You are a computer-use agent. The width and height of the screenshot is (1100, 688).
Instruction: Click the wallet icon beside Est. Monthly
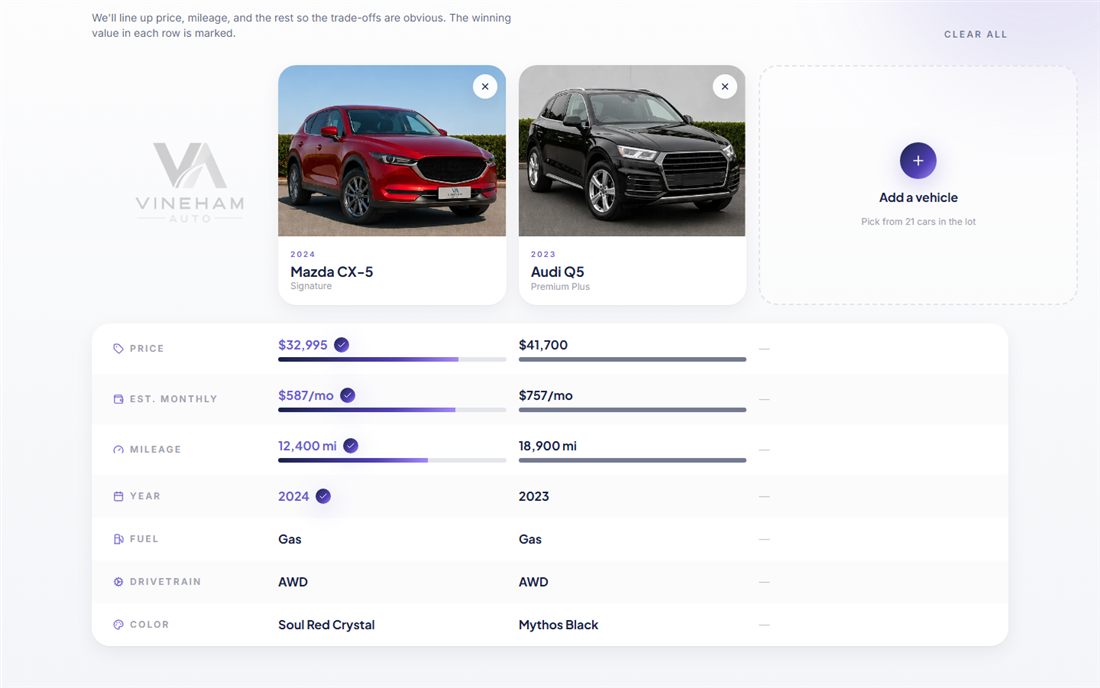click(x=119, y=399)
